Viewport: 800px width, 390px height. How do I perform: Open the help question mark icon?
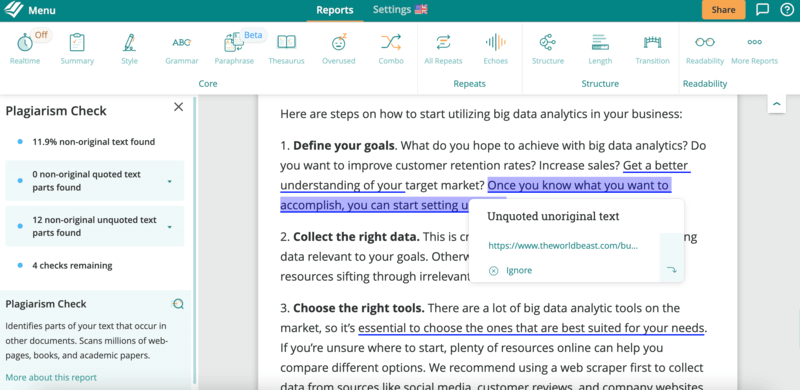(x=787, y=10)
